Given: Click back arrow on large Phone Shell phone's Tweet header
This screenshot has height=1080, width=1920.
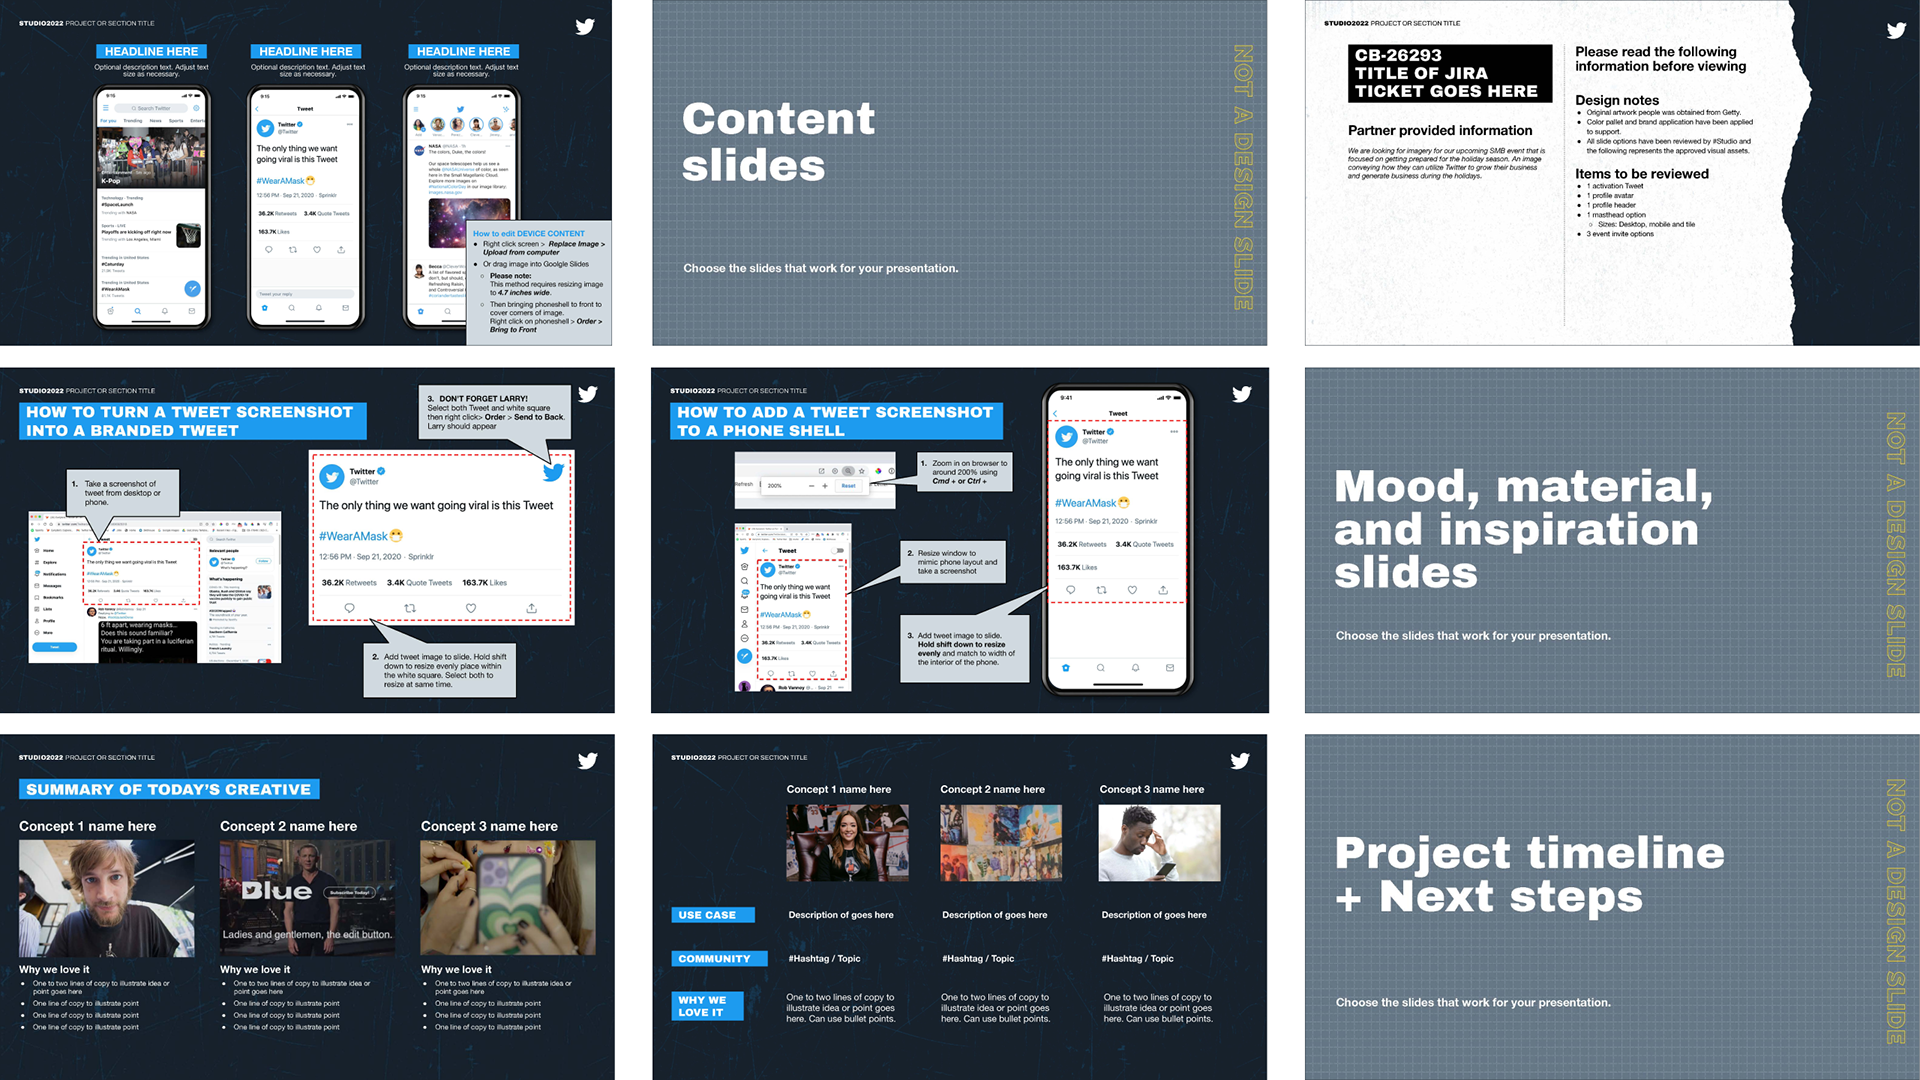Looking at the screenshot, I should [x=1055, y=414].
